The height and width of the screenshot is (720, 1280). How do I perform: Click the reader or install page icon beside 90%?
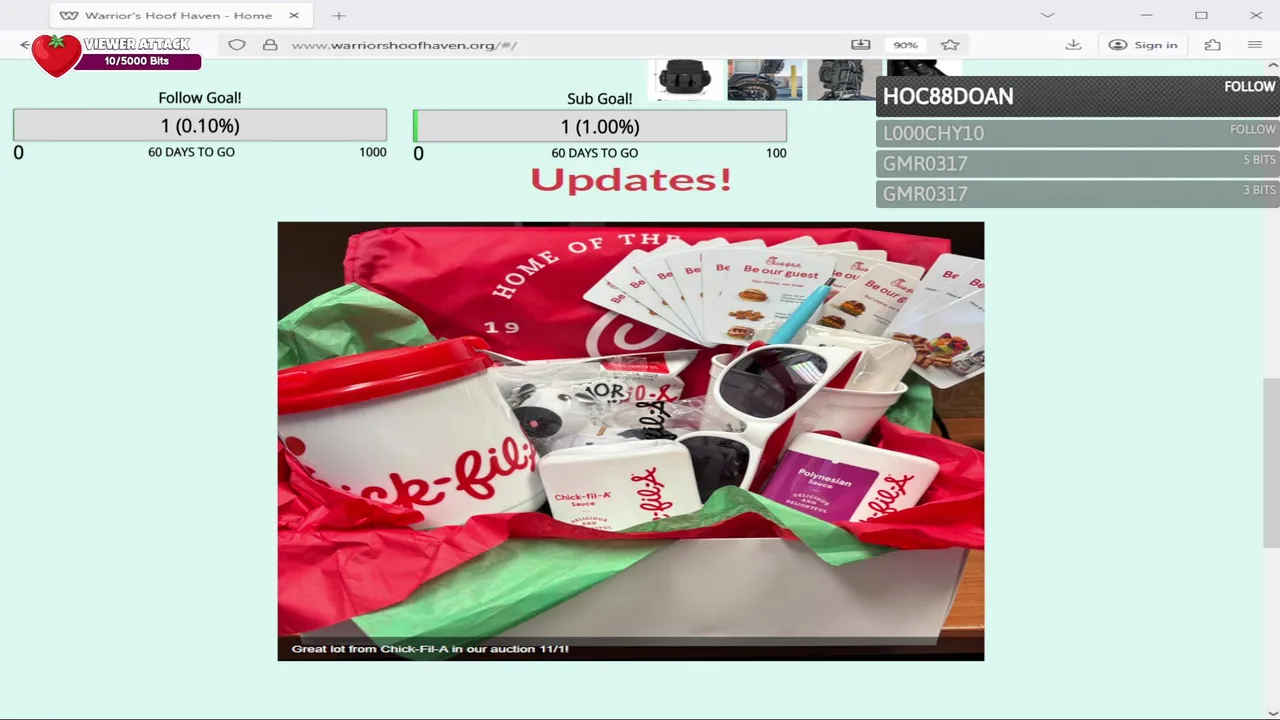click(x=860, y=45)
